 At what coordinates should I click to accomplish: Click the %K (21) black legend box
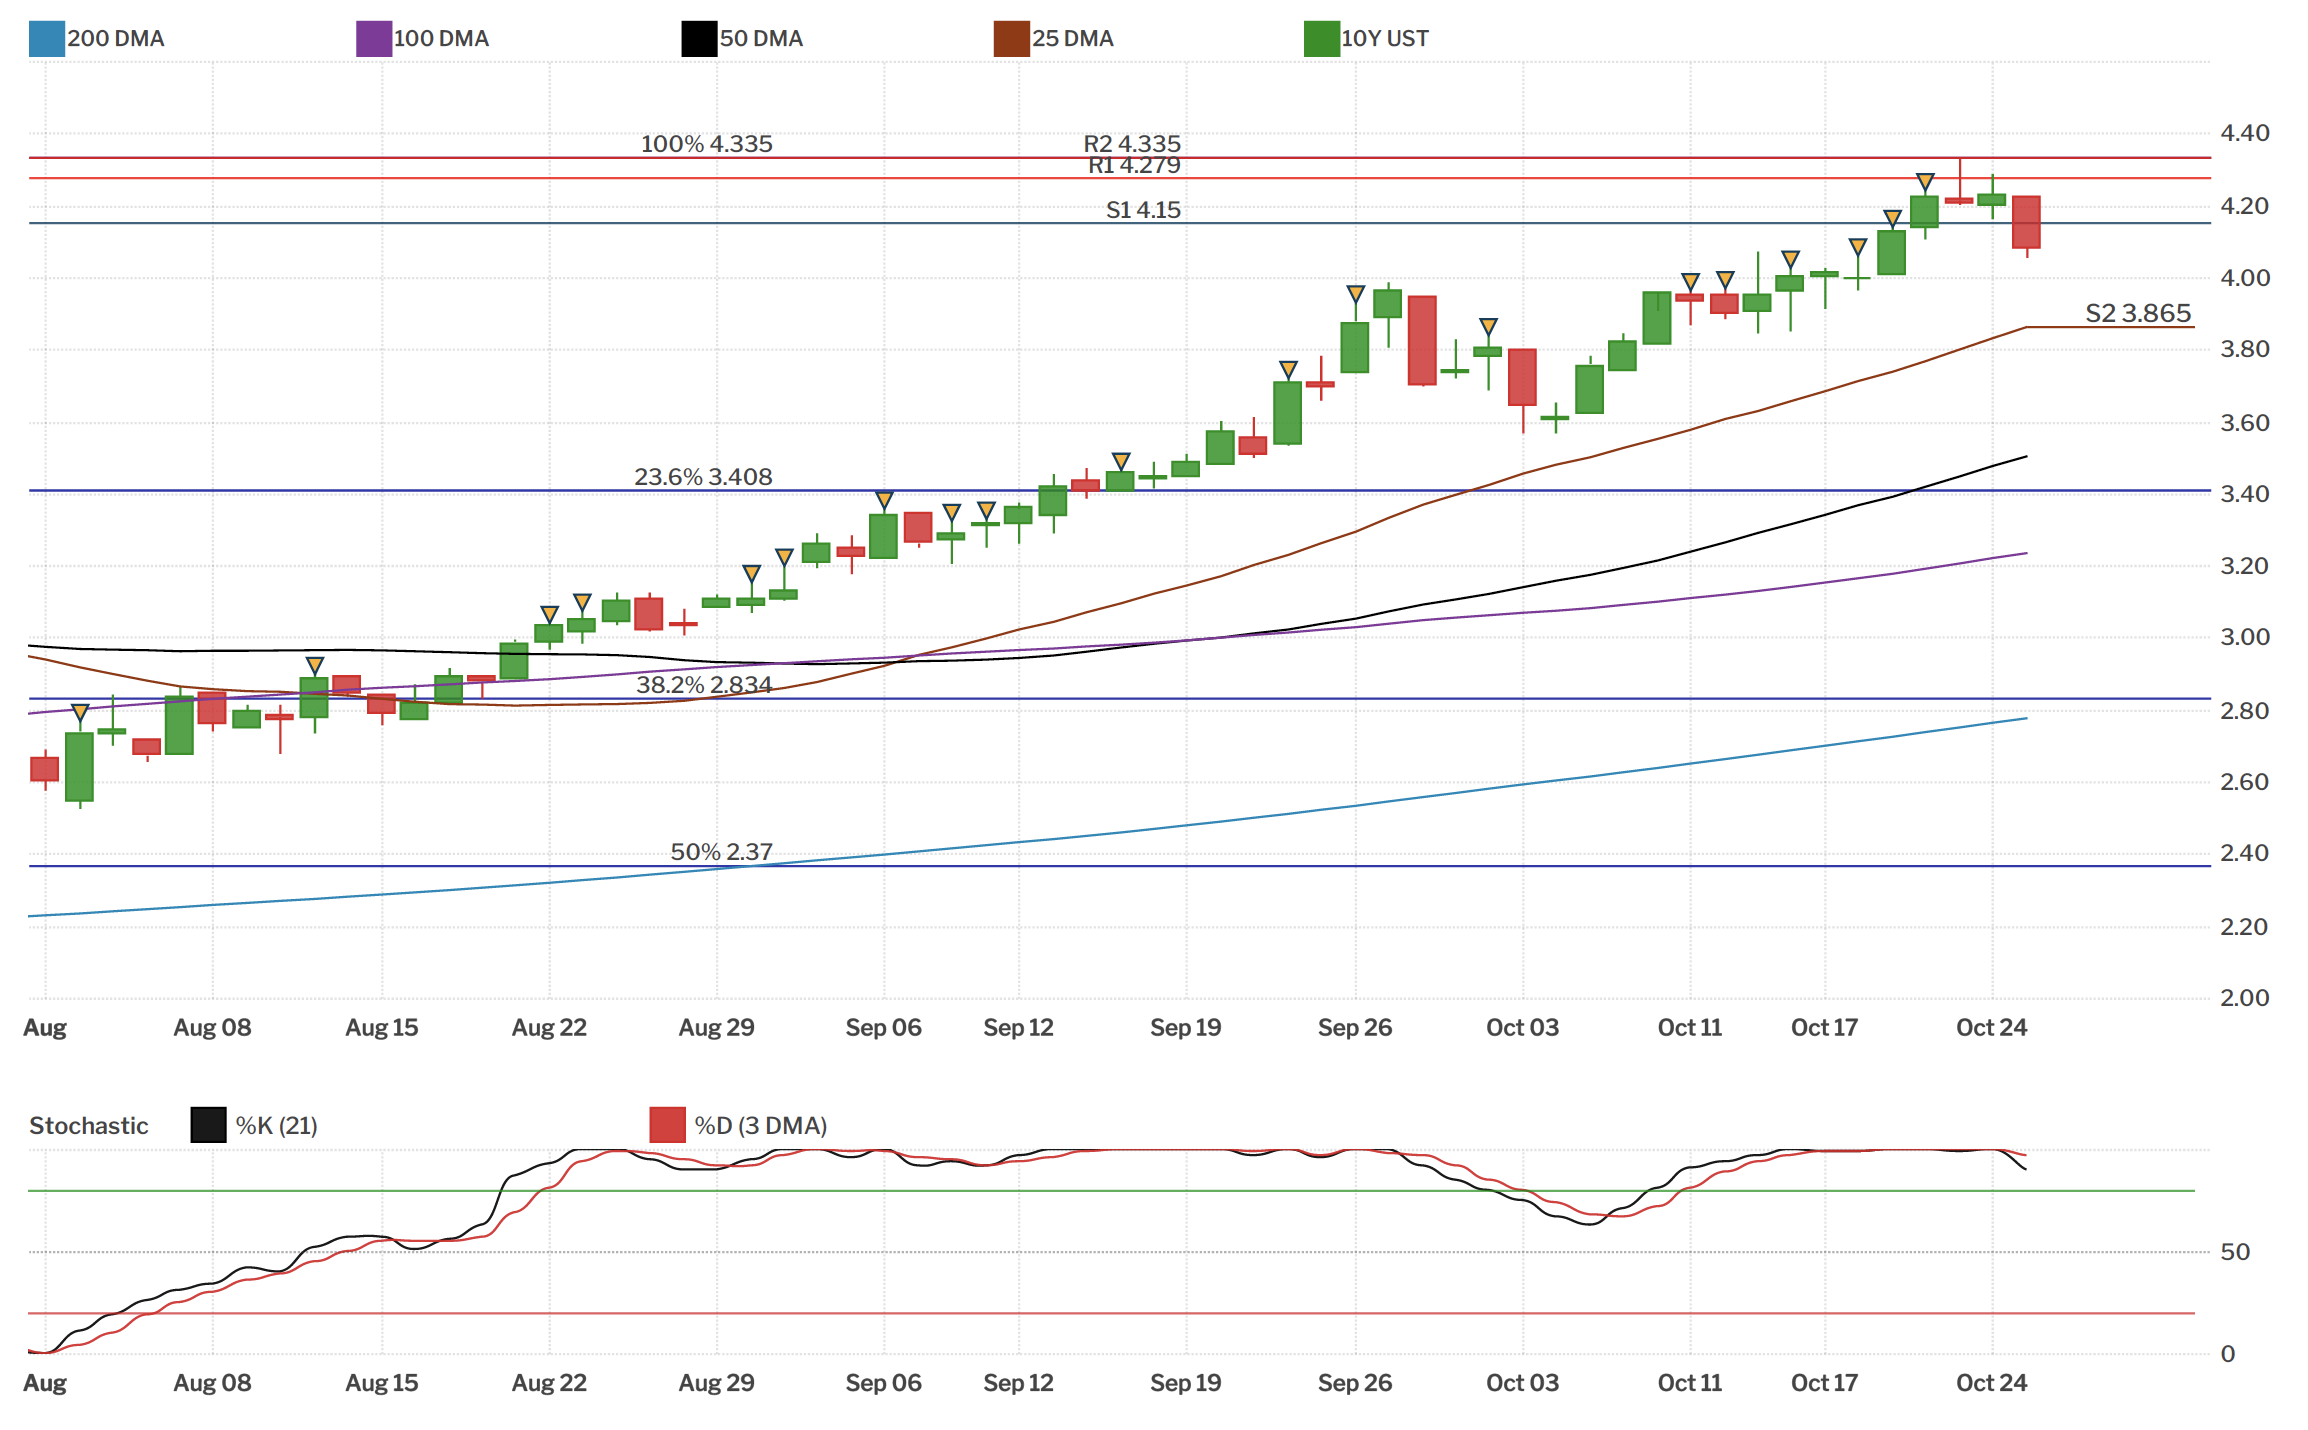click(208, 1125)
